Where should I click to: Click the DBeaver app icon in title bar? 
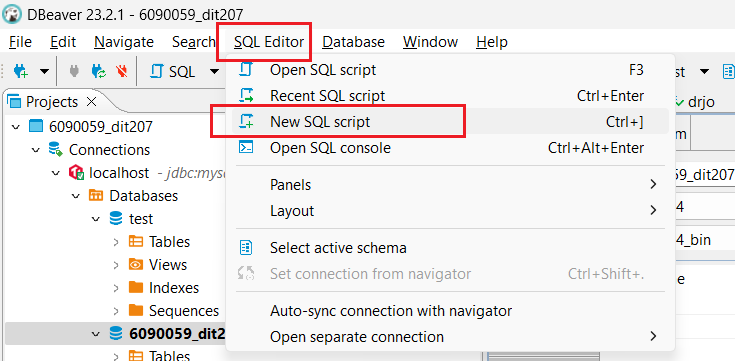[x=12, y=14]
